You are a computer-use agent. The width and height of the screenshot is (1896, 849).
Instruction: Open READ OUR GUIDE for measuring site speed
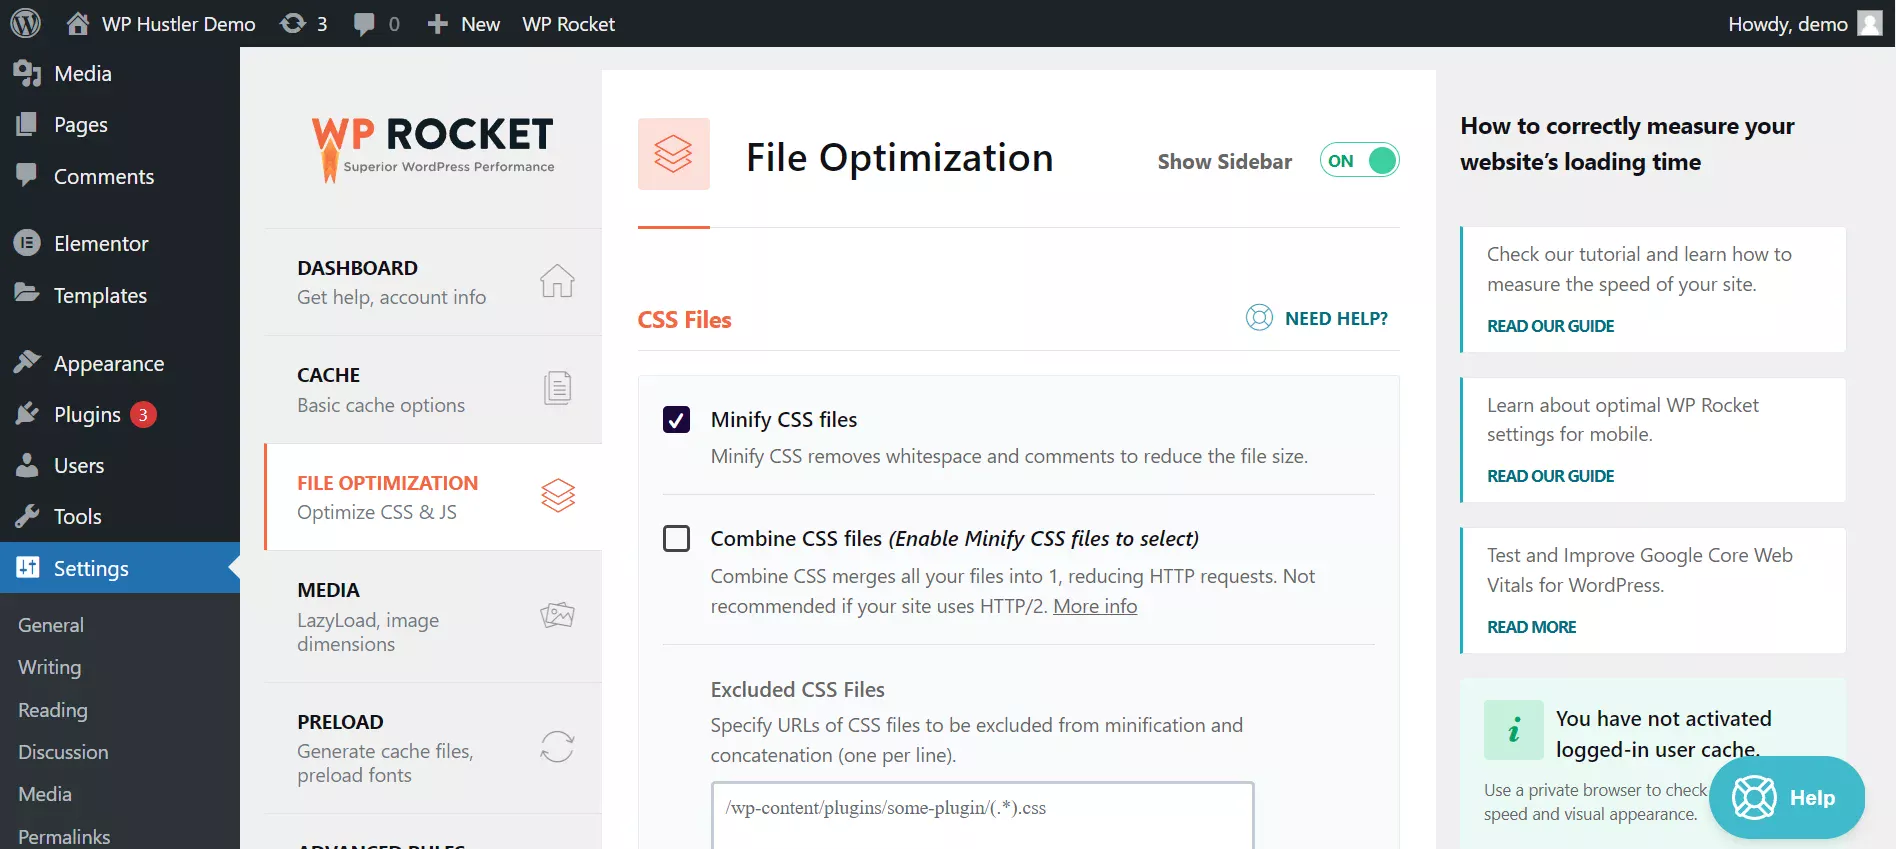coord(1550,326)
